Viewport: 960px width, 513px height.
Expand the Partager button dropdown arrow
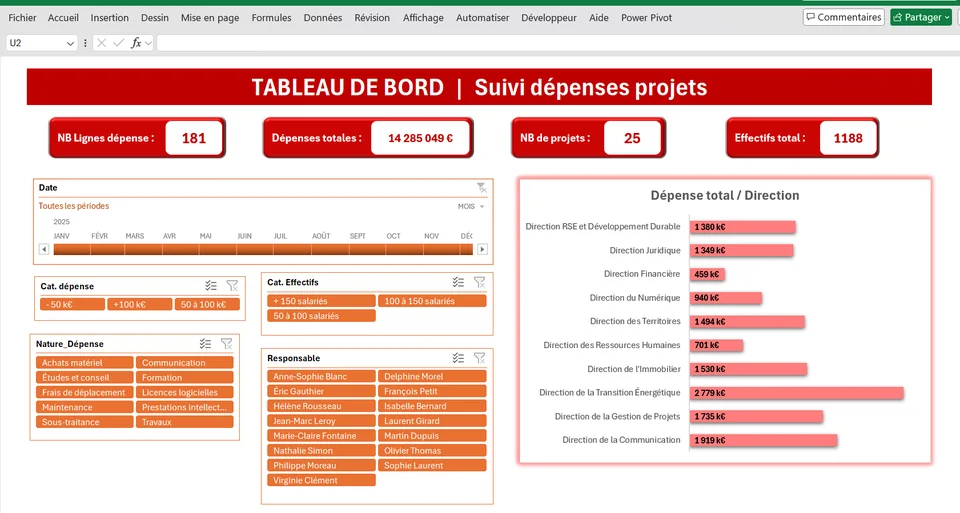[x=947, y=18]
